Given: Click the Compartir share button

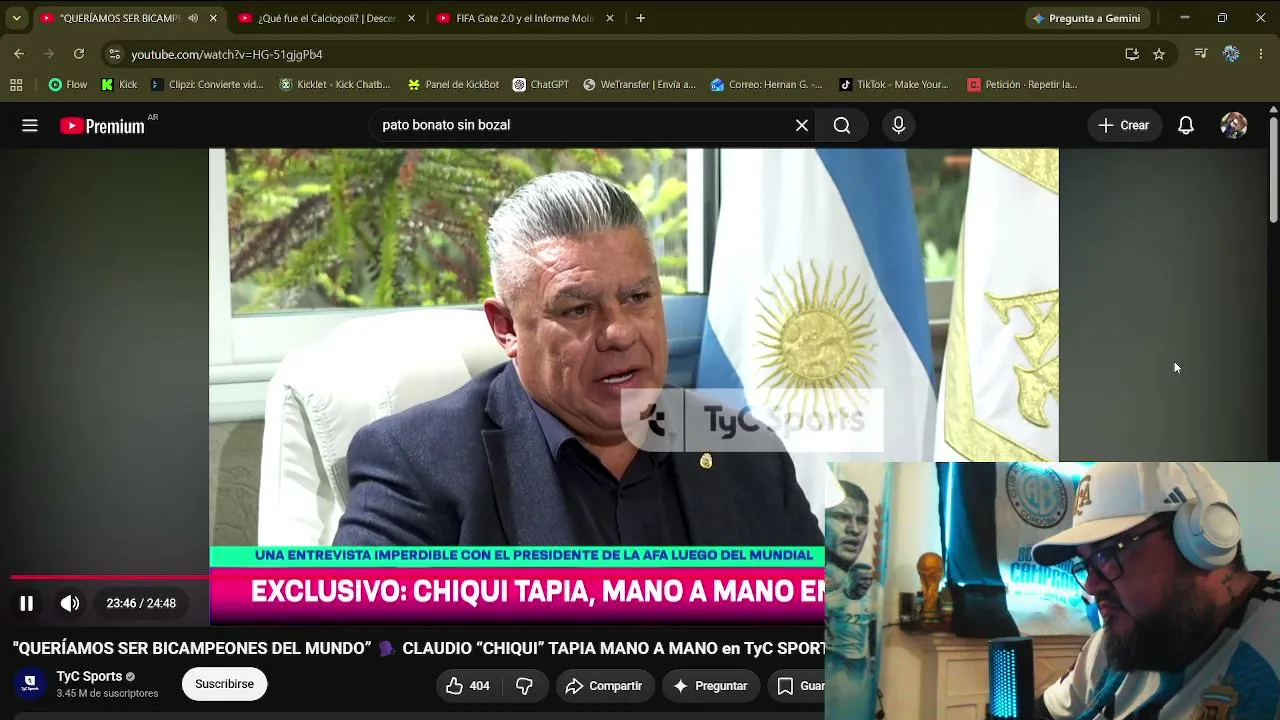Looking at the screenshot, I should click(604, 686).
